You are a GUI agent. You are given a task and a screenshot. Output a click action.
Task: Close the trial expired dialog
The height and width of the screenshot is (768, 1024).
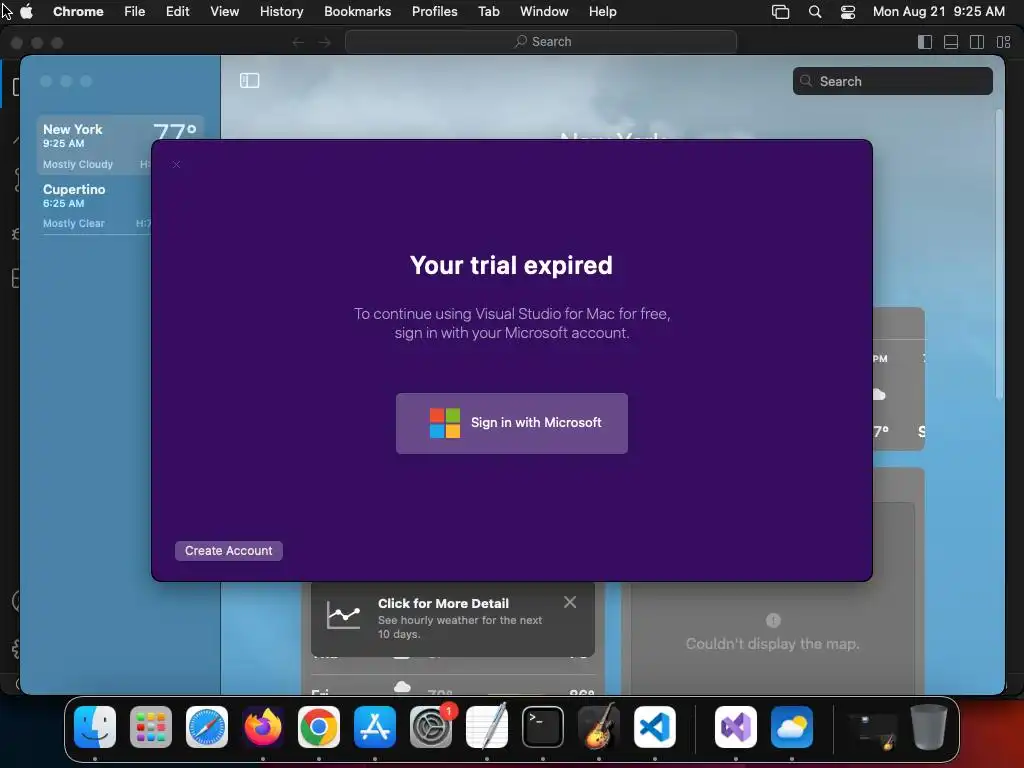point(176,165)
